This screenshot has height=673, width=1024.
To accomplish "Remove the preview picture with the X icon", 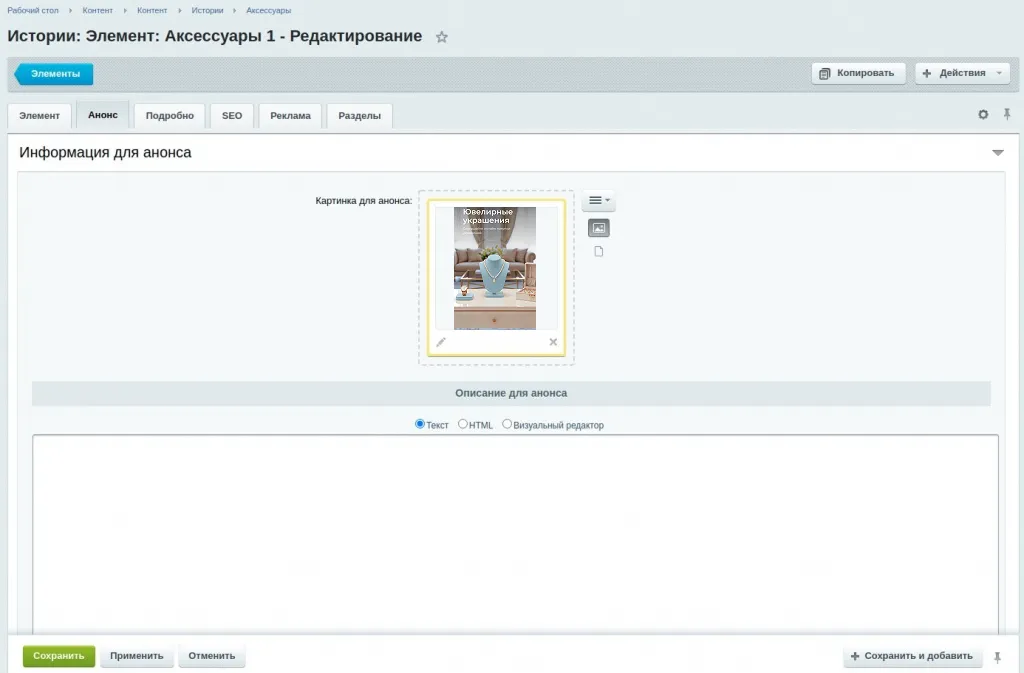I will (553, 342).
